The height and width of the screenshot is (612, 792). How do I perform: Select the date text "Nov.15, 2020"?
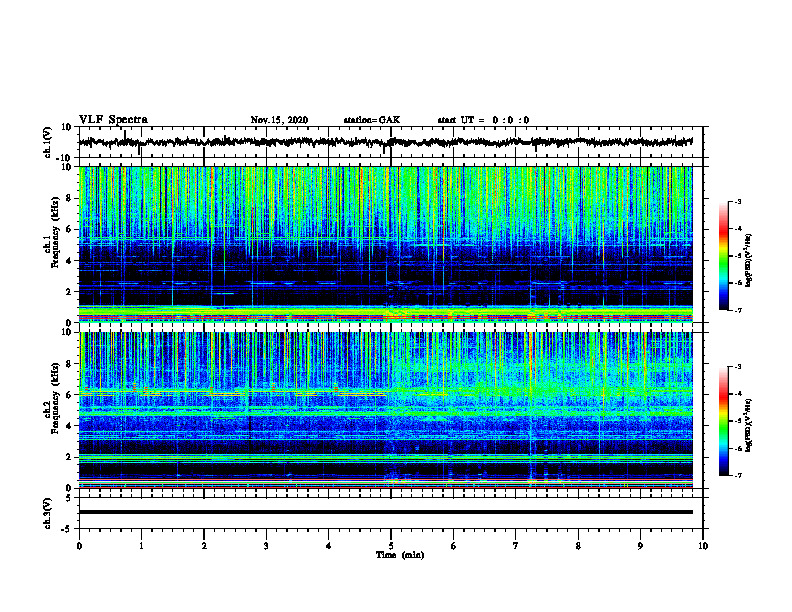(279, 120)
